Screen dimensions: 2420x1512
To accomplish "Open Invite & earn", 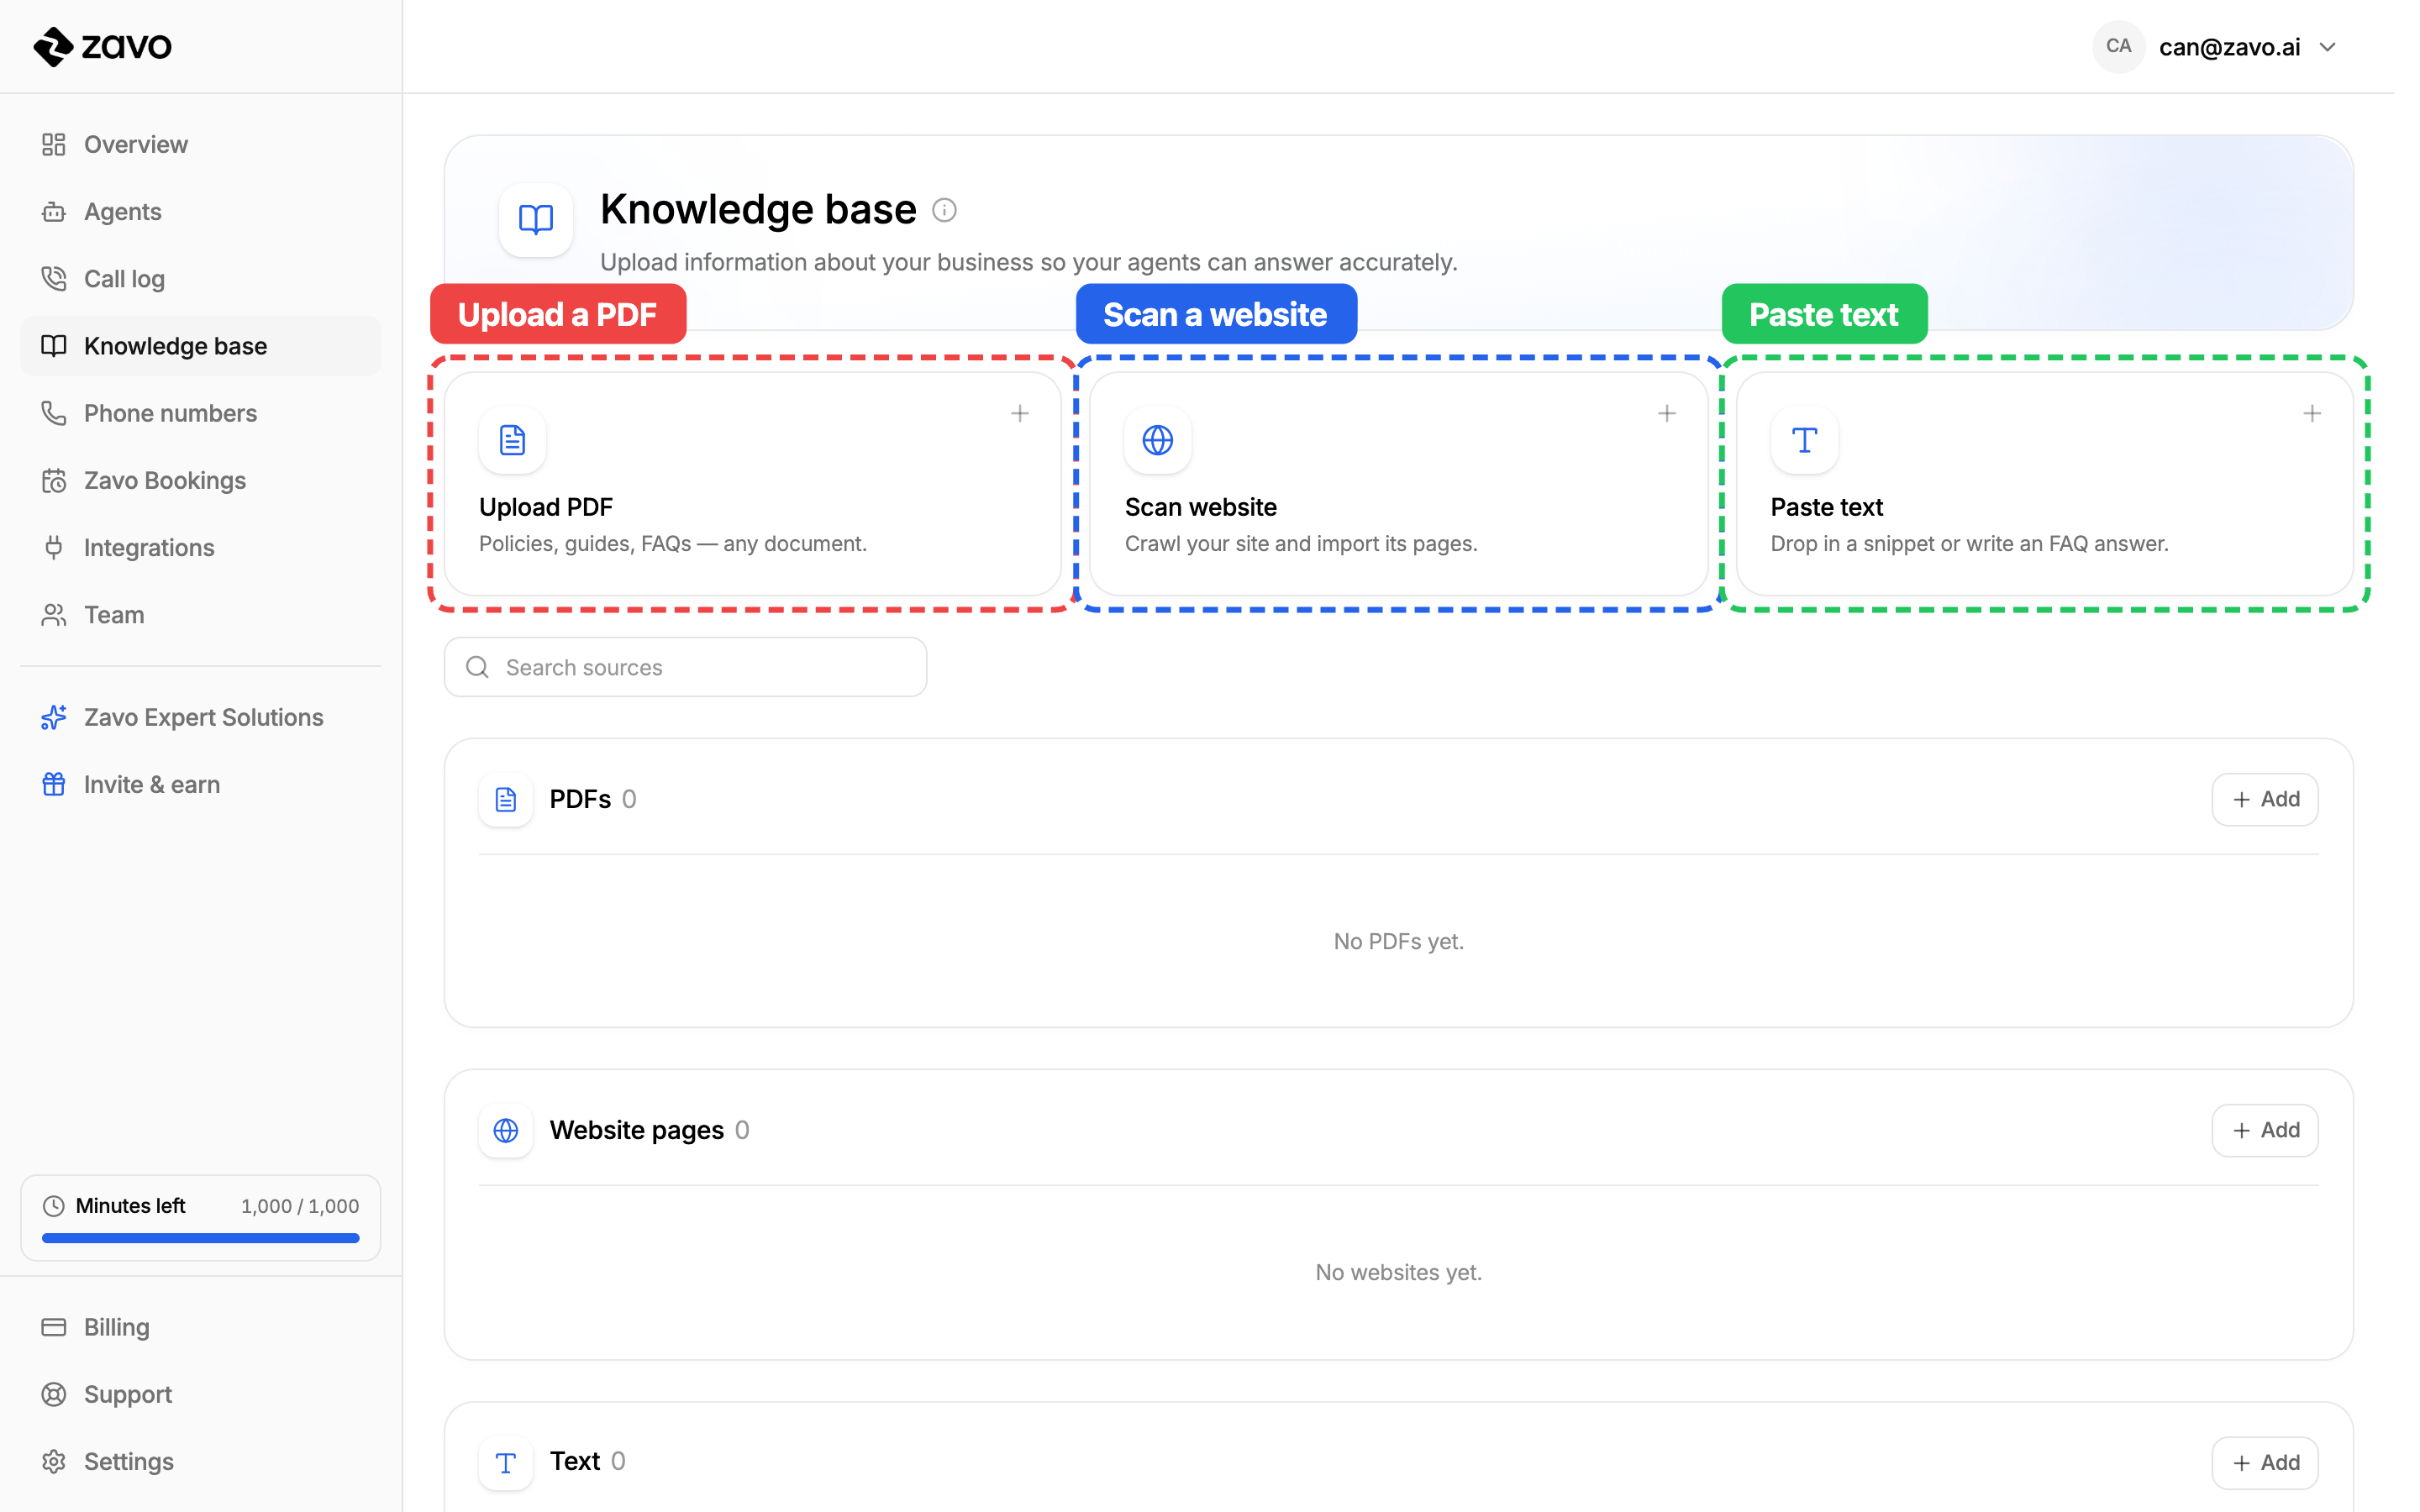I will click(x=200, y=784).
